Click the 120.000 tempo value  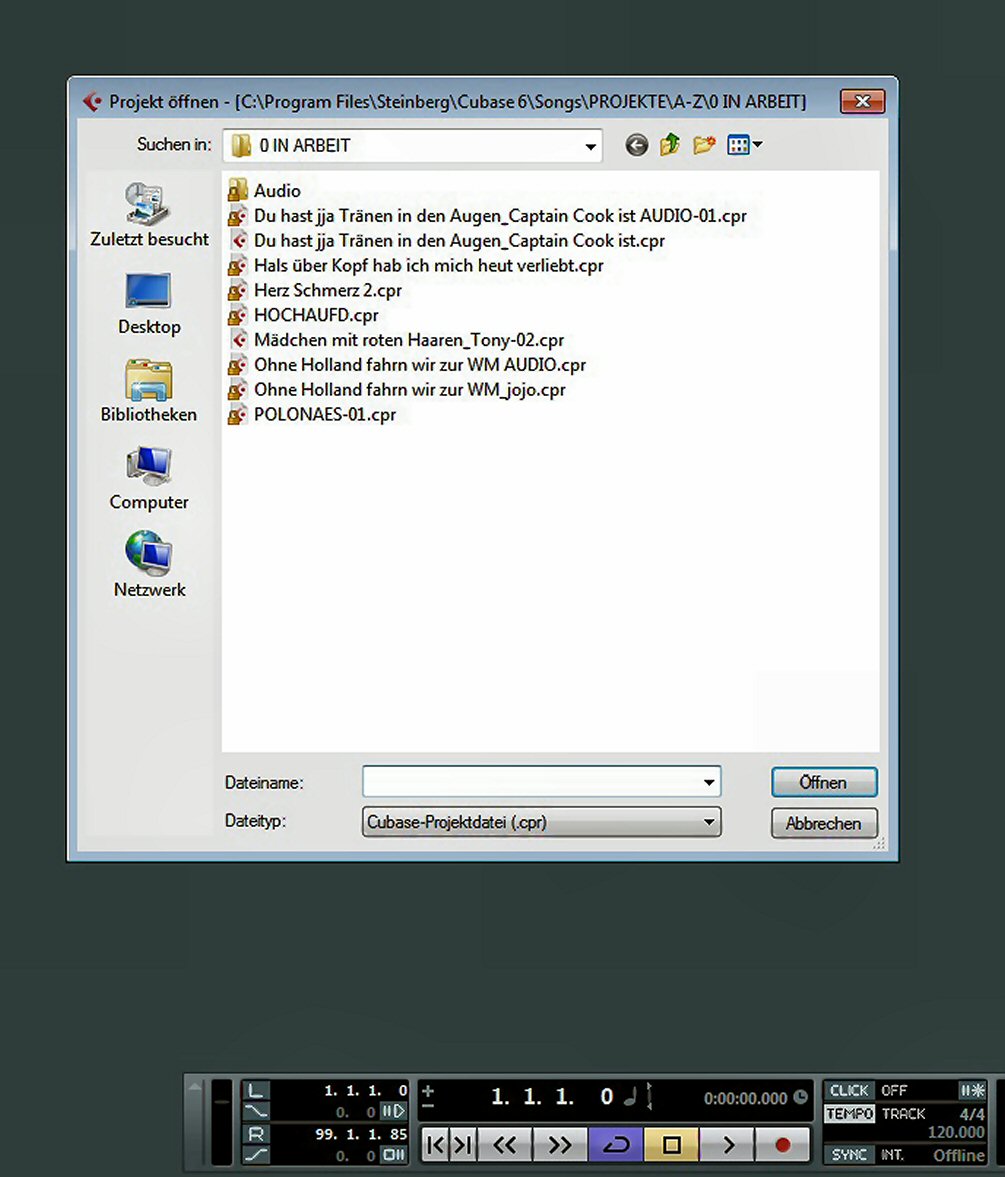[956, 1132]
